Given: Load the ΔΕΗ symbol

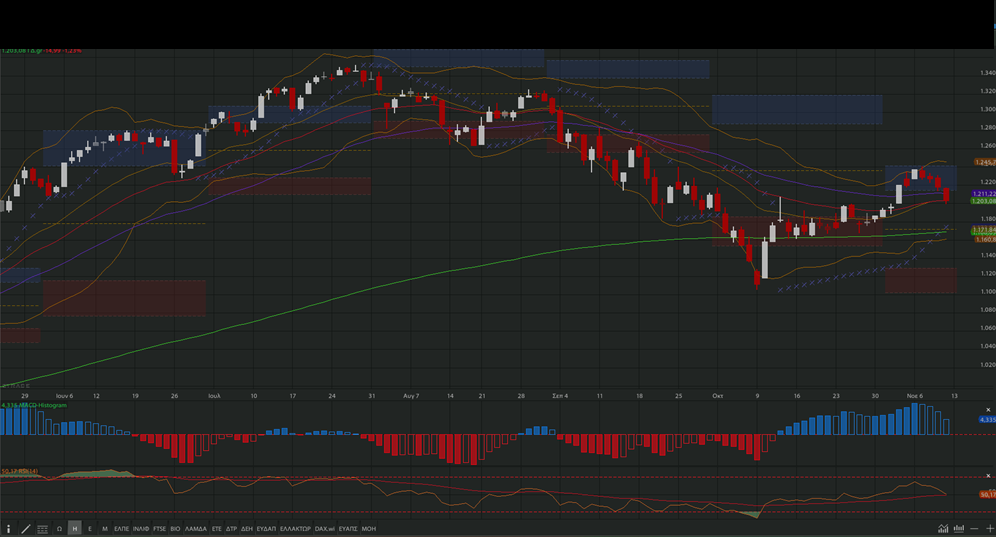Looking at the screenshot, I should [x=247, y=529].
